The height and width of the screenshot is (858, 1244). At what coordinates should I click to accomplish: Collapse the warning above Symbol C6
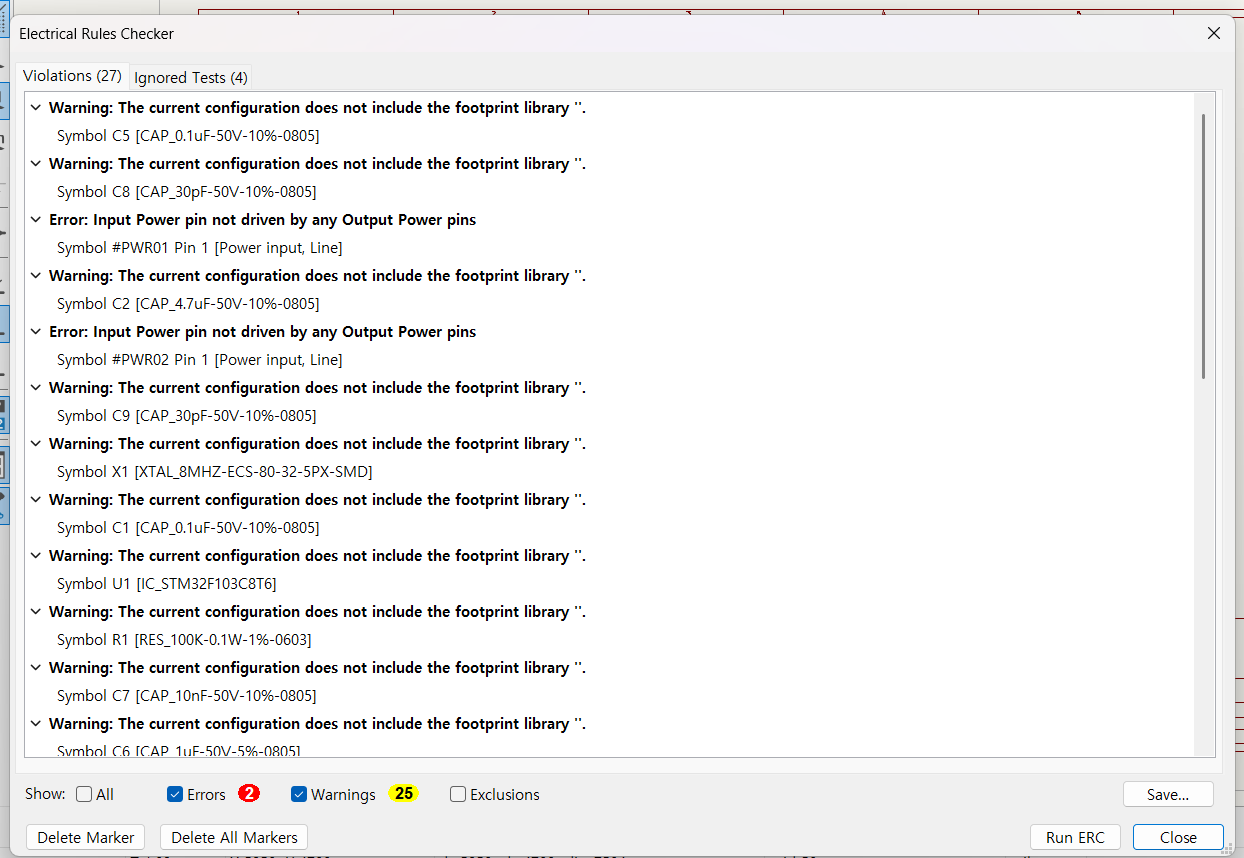36,724
